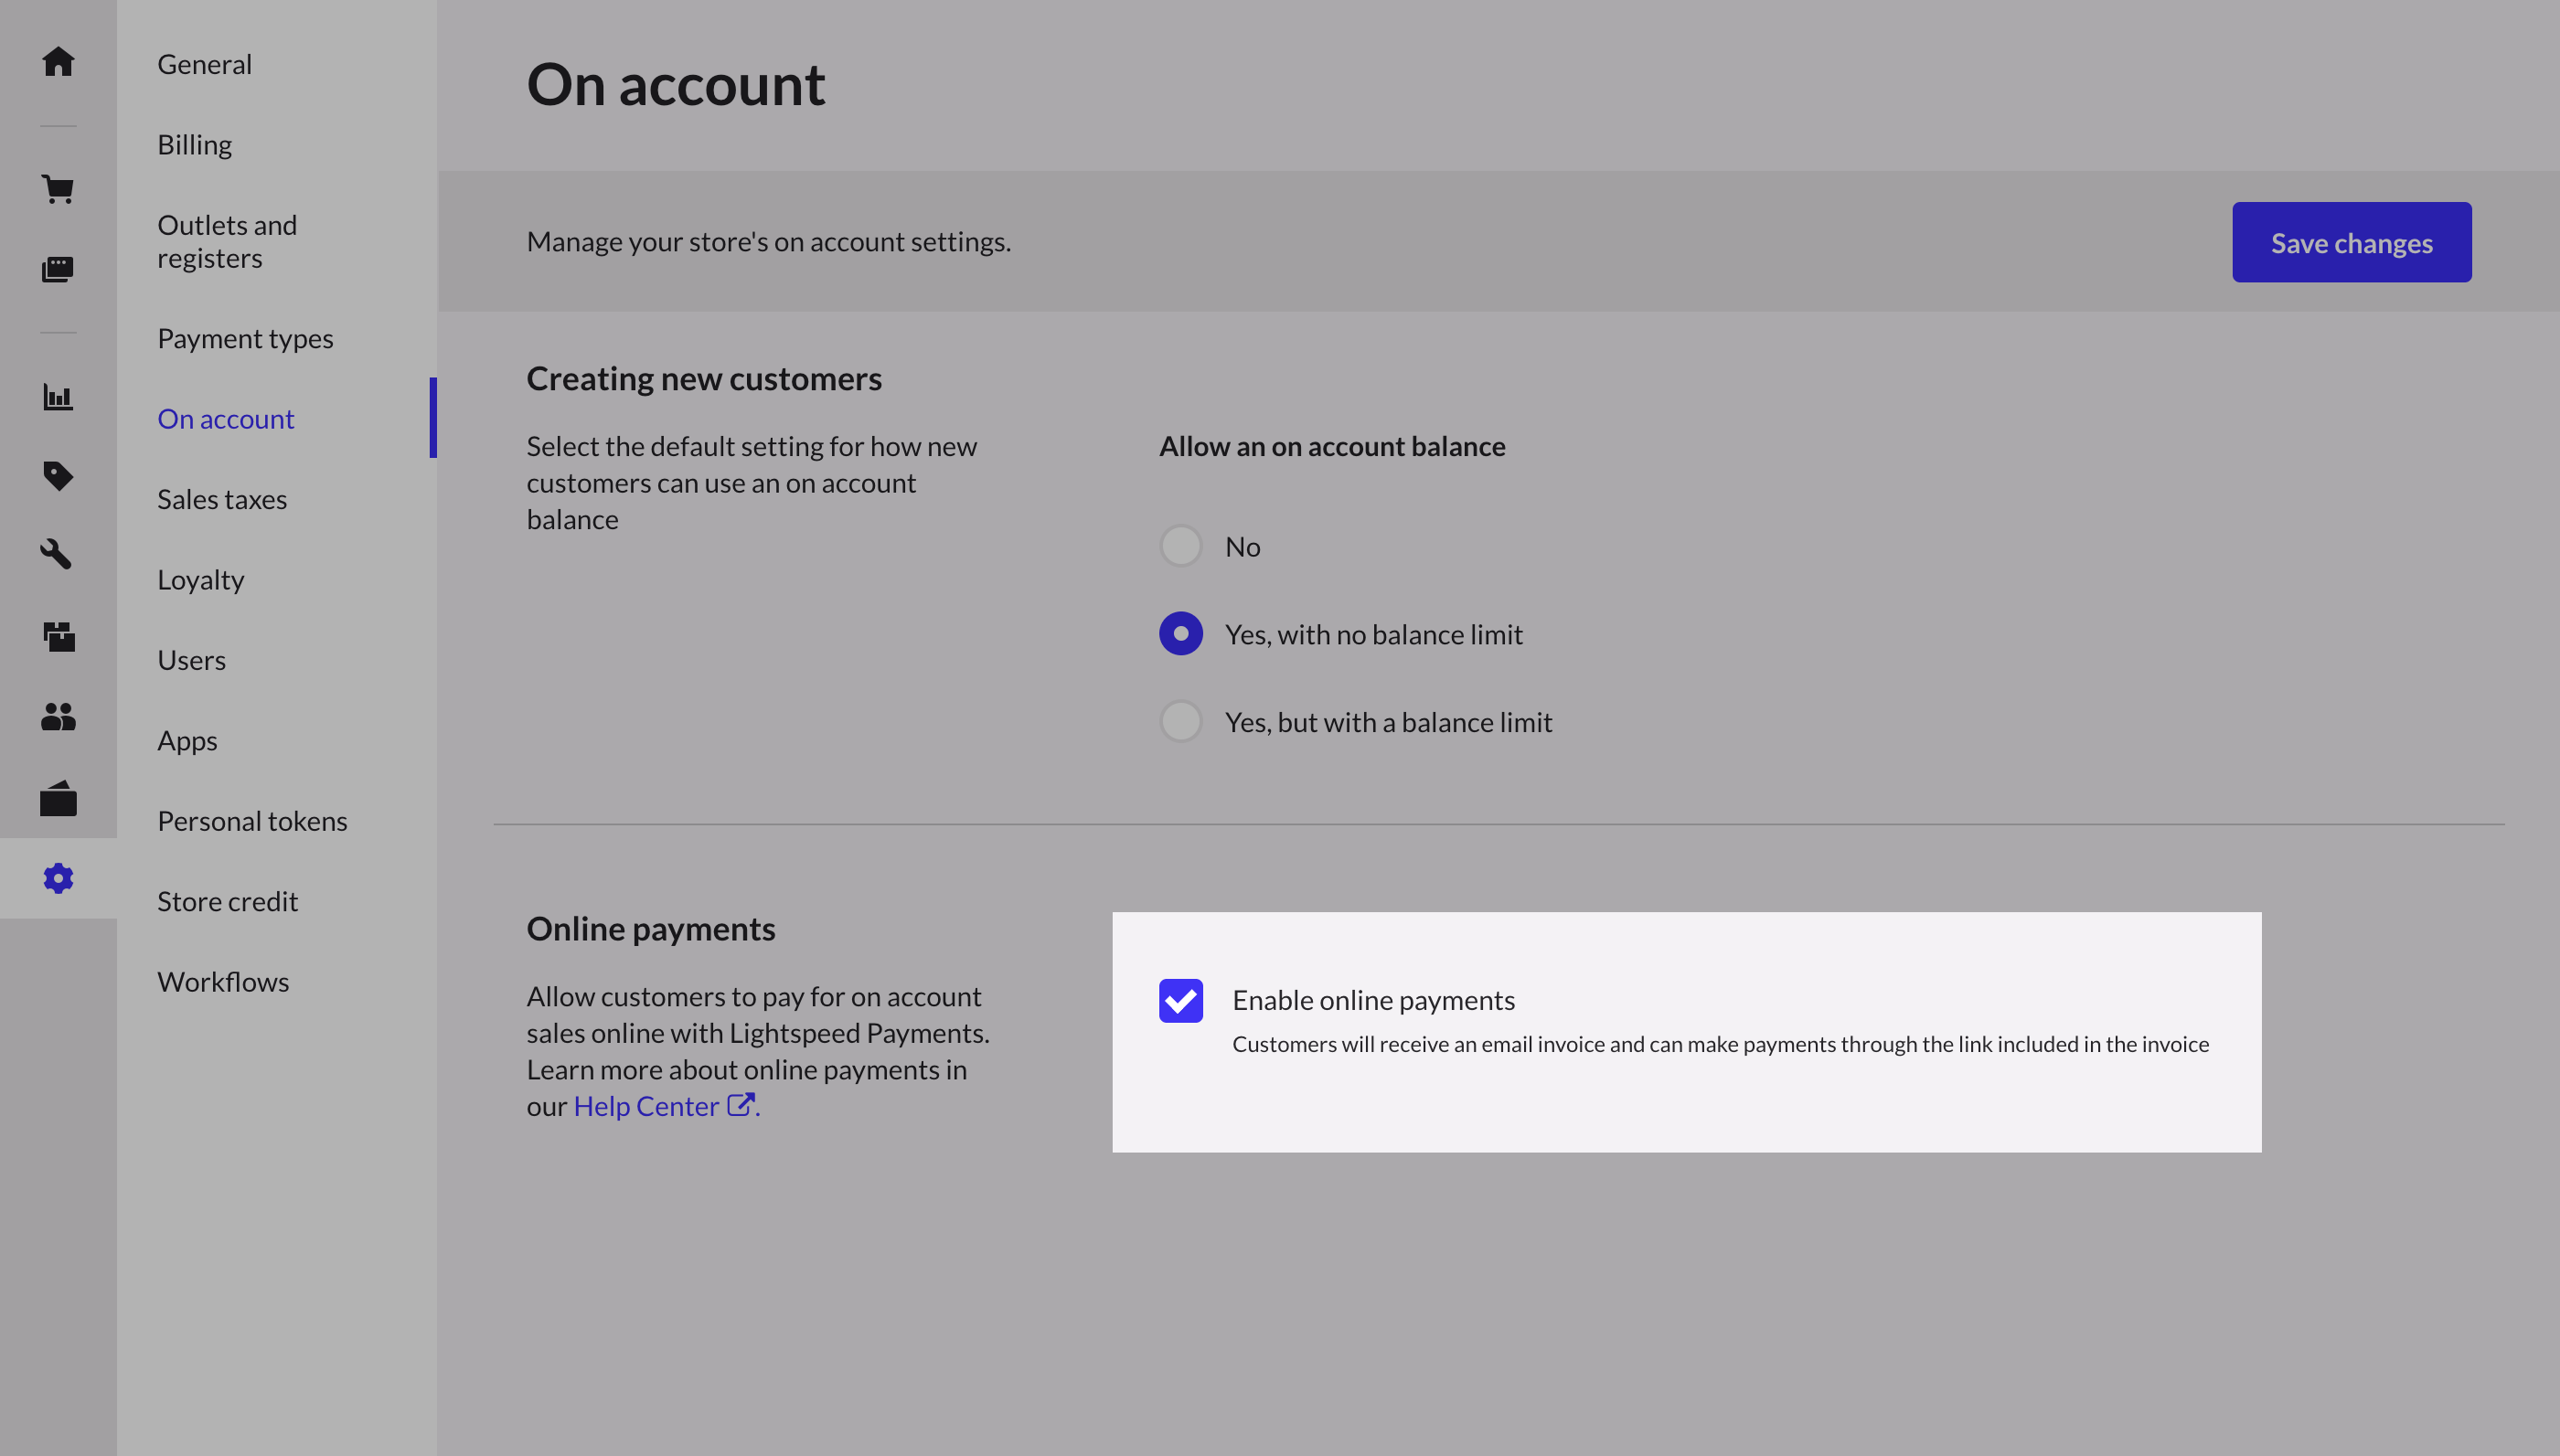Open the sales ledger register icon
The image size is (2560, 1456).
pyautogui.click(x=58, y=269)
